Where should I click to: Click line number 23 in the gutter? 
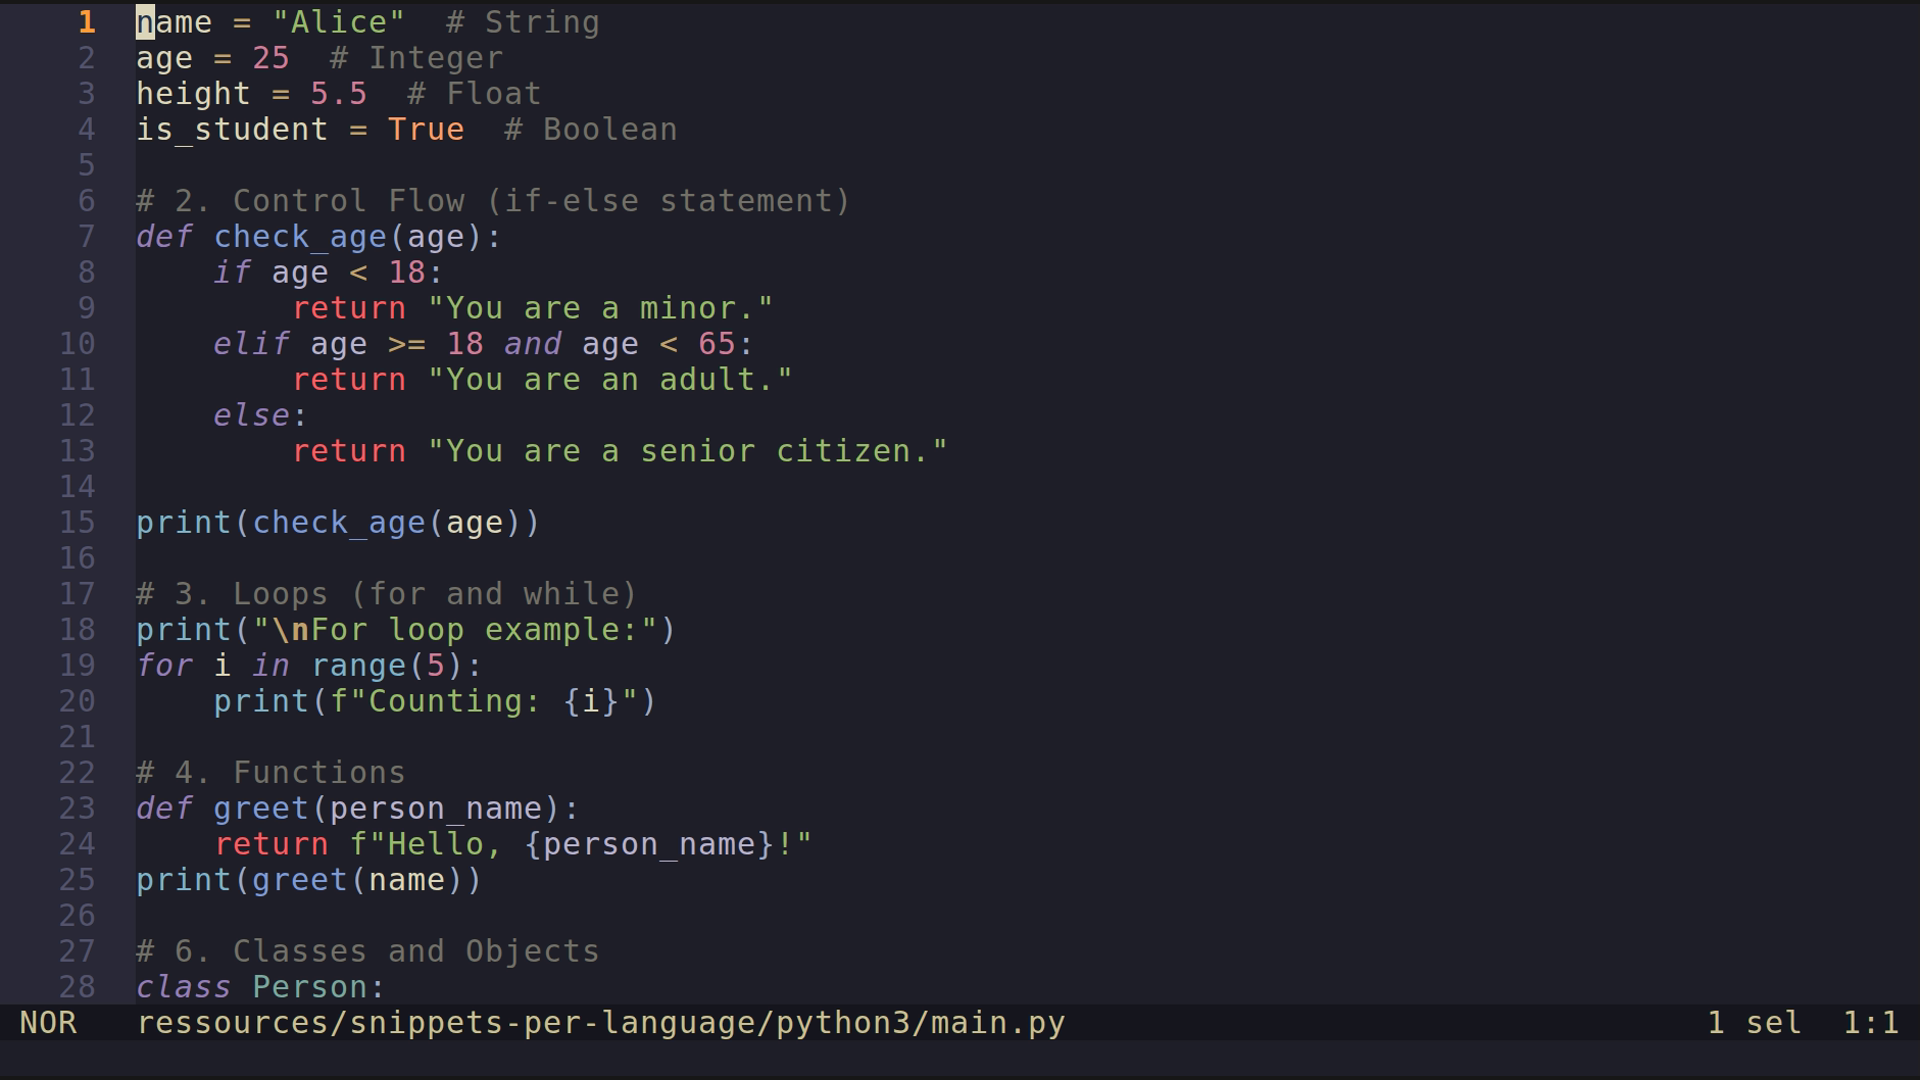point(77,808)
